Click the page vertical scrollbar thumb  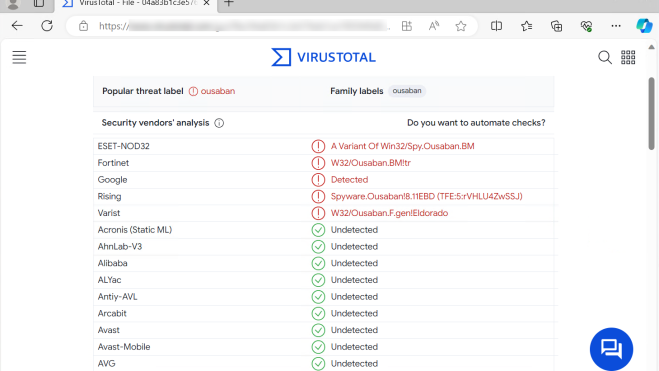coord(651,113)
